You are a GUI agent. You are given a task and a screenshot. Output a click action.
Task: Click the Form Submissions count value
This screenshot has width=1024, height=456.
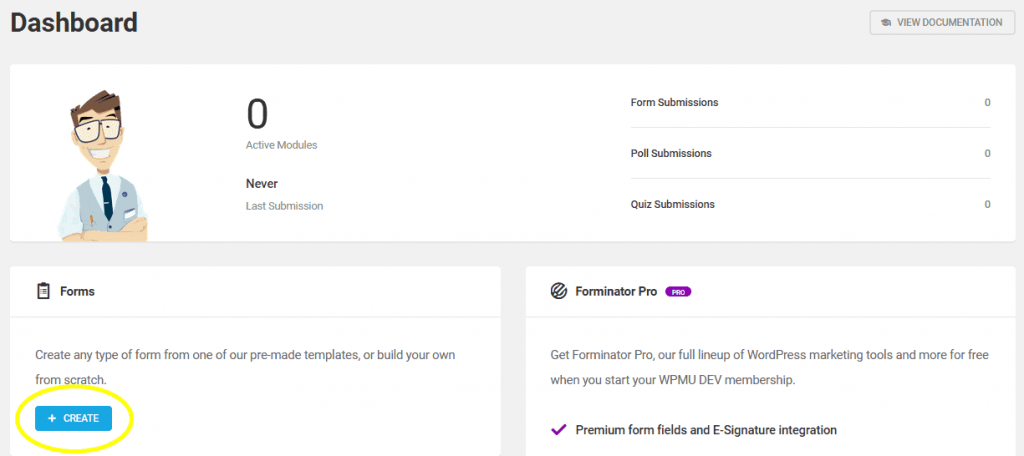tap(987, 102)
